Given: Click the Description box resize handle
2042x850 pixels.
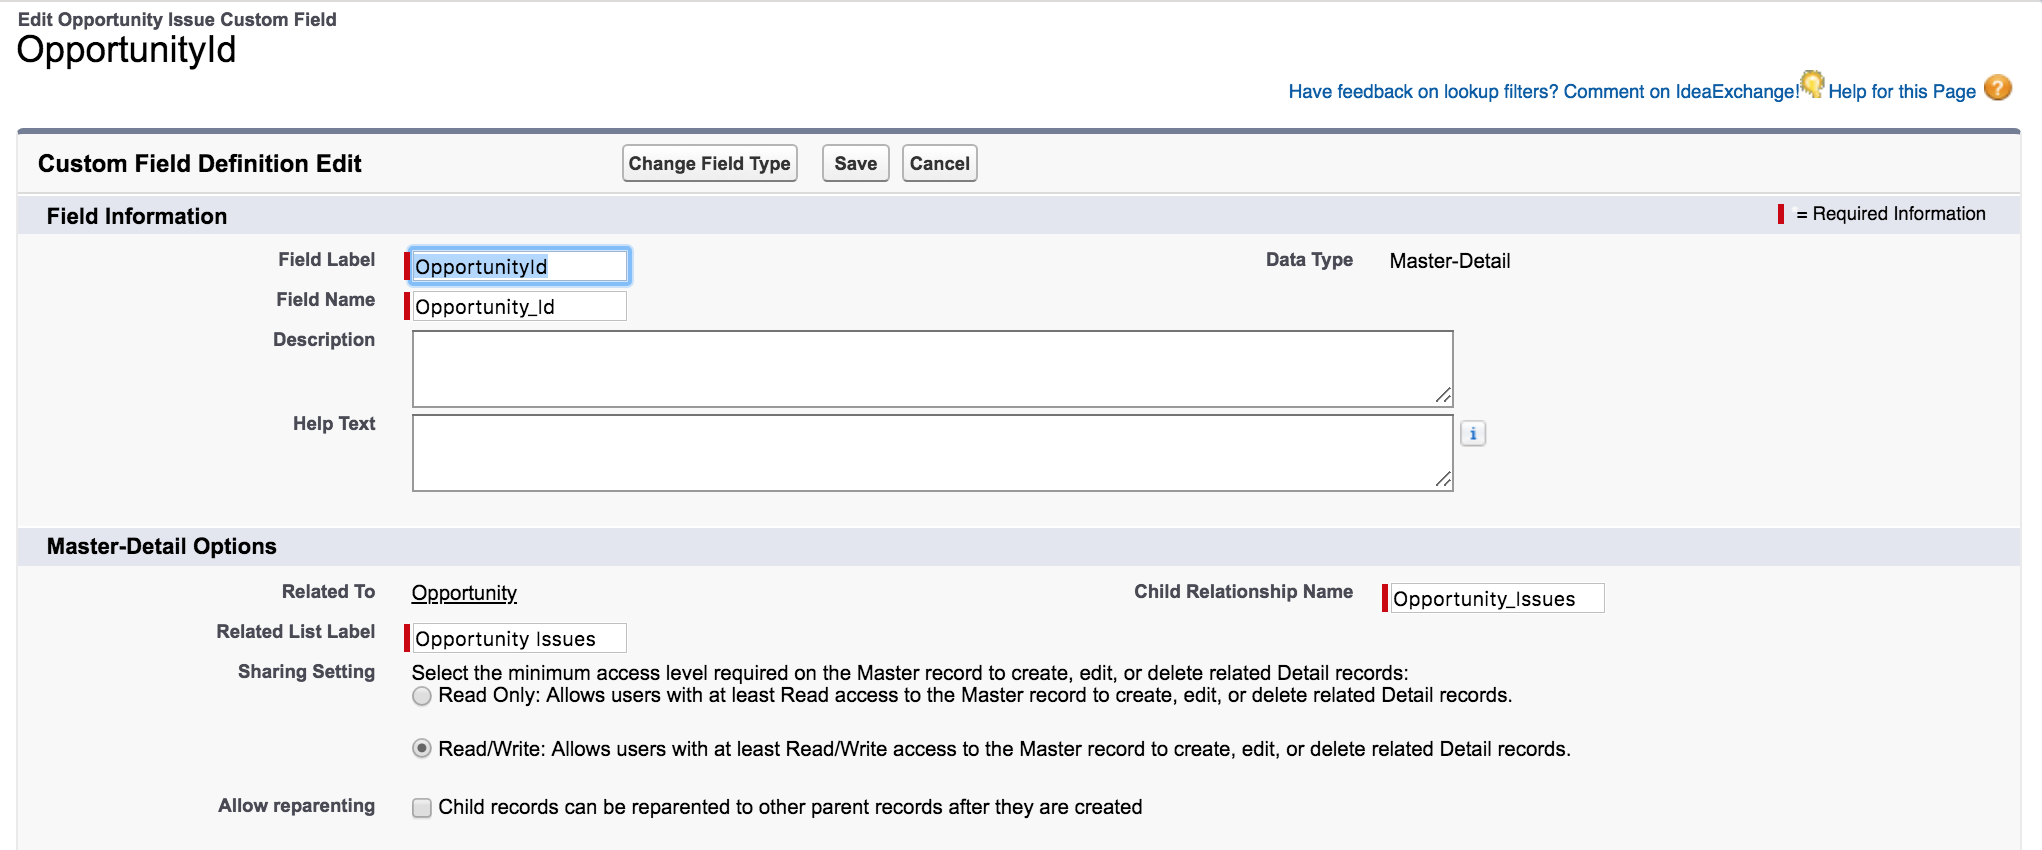Looking at the screenshot, I should pyautogui.click(x=1442, y=396).
